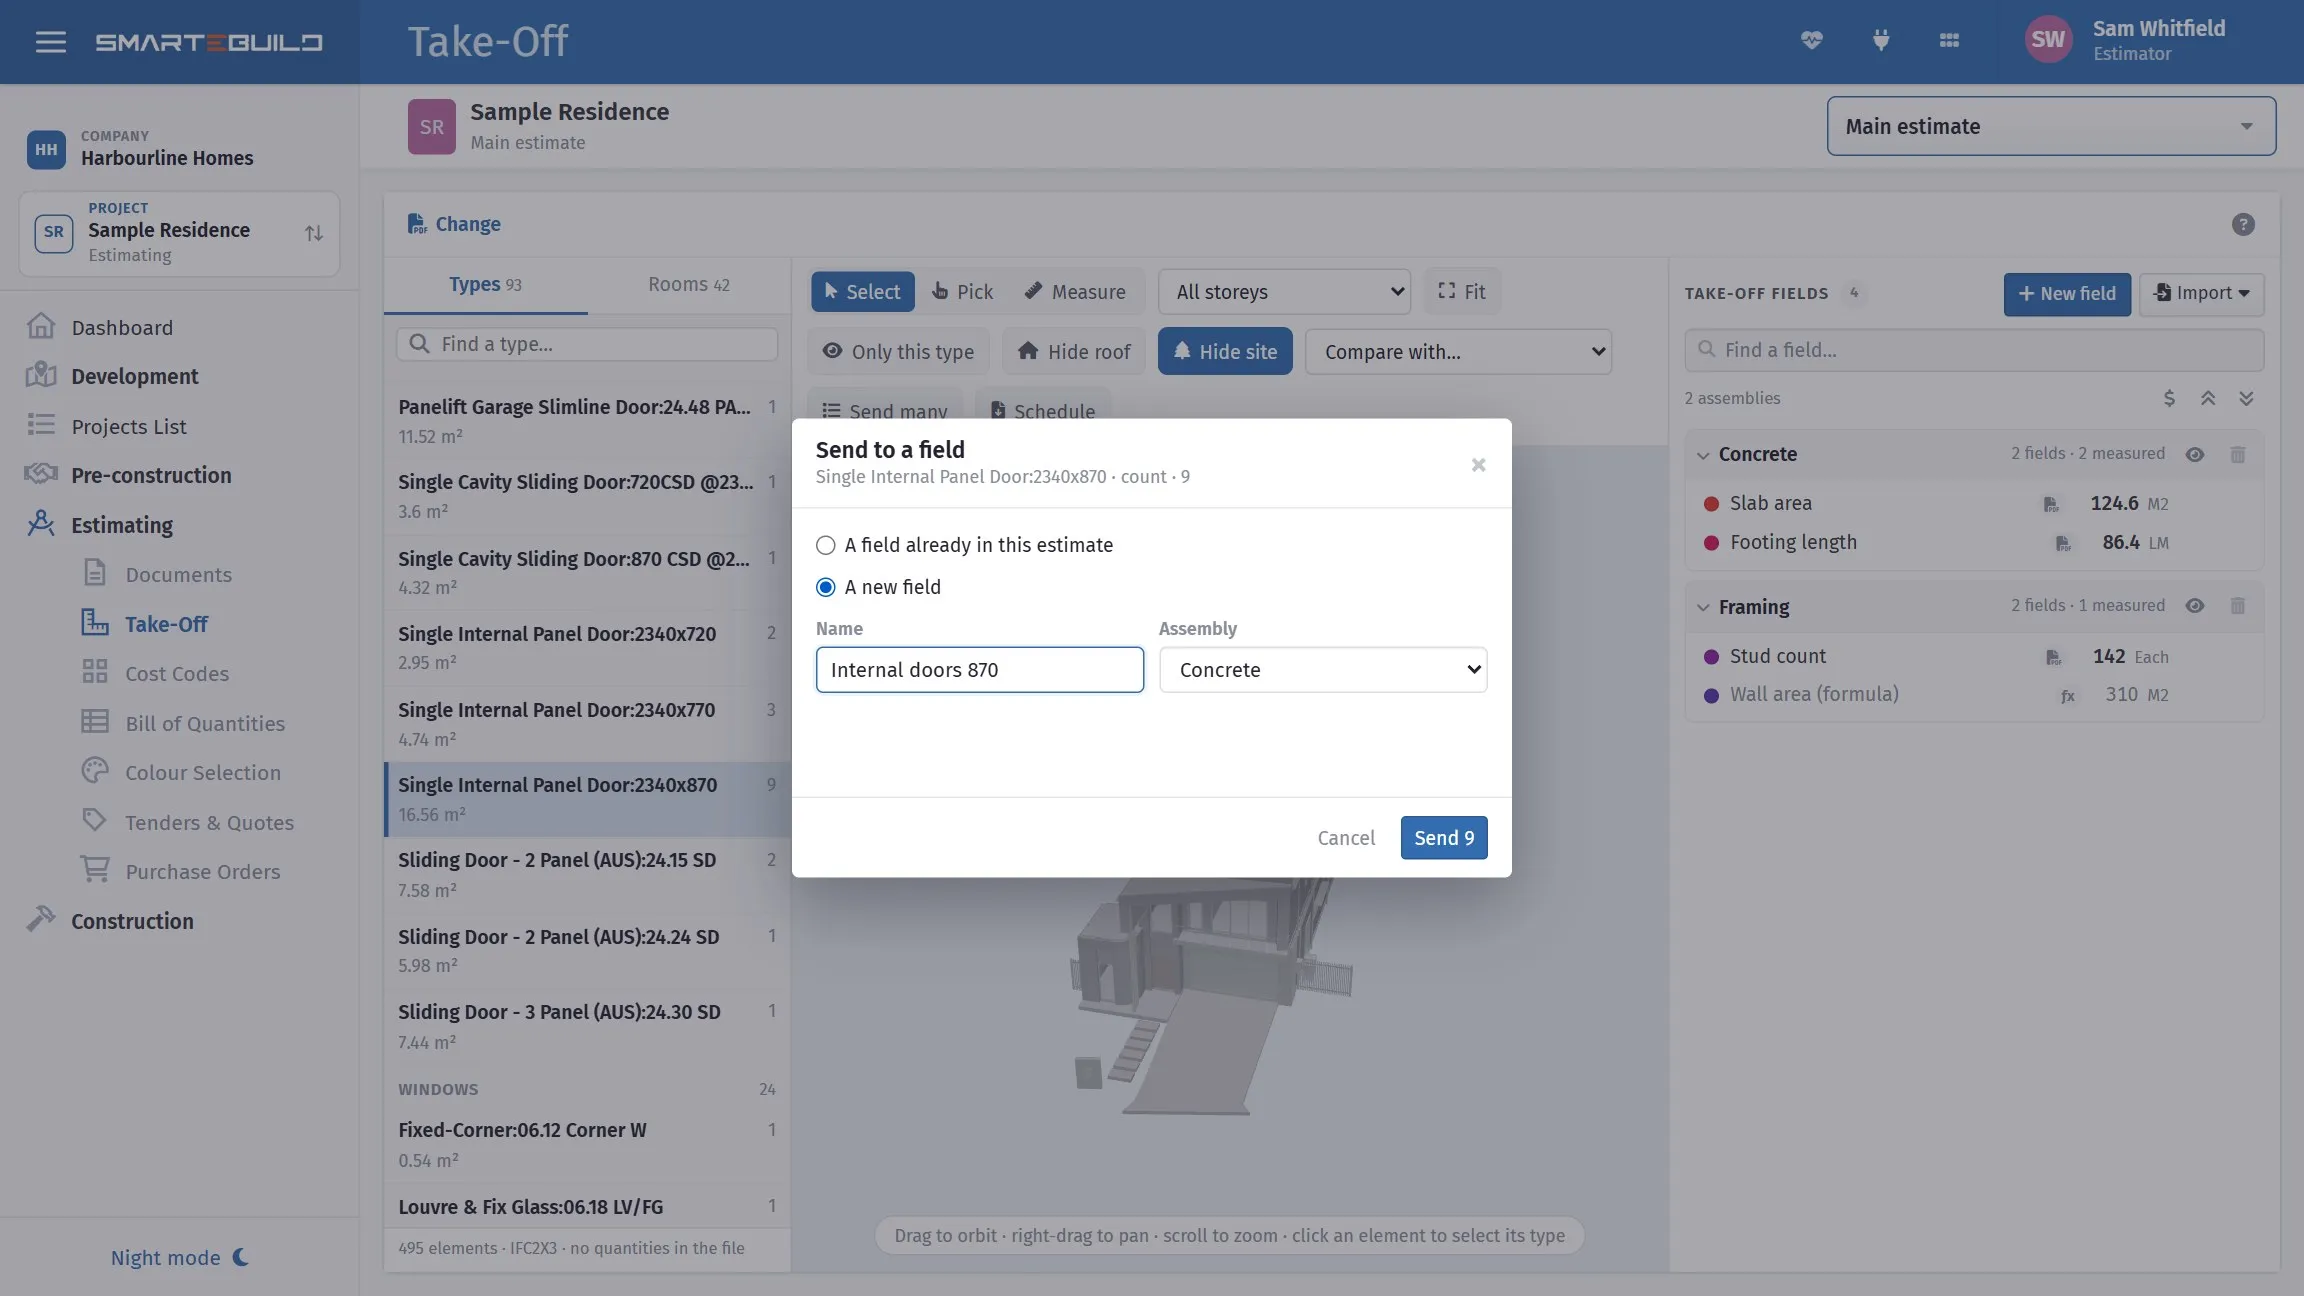
Task: Click the Slab area source file icon
Action: click(x=2051, y=504)
